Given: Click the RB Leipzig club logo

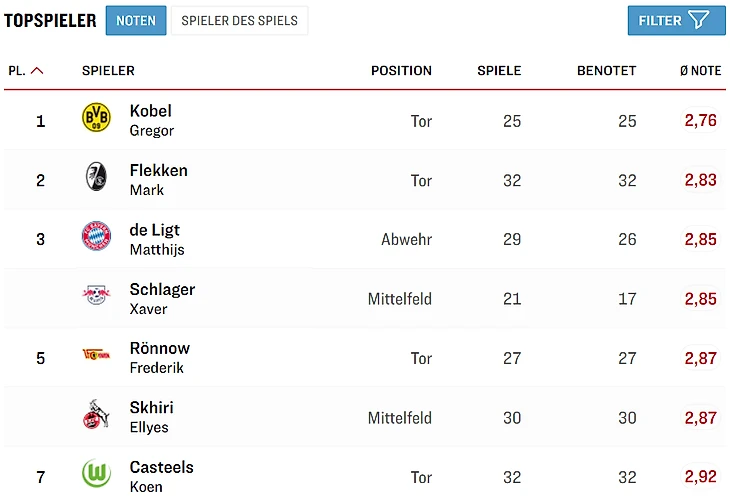Looking at the screenshot, I should click(96, 297).
